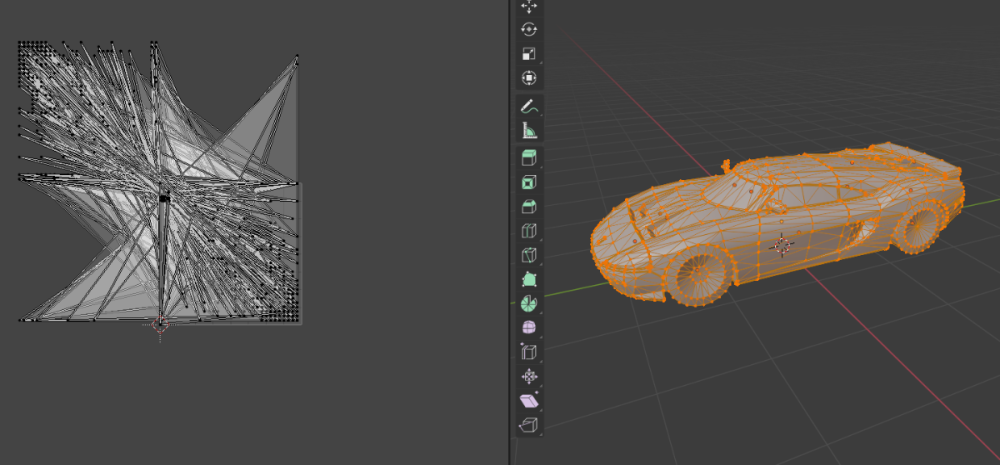Select the Poly Build tool
The image size is (1000, 465).
529,280
